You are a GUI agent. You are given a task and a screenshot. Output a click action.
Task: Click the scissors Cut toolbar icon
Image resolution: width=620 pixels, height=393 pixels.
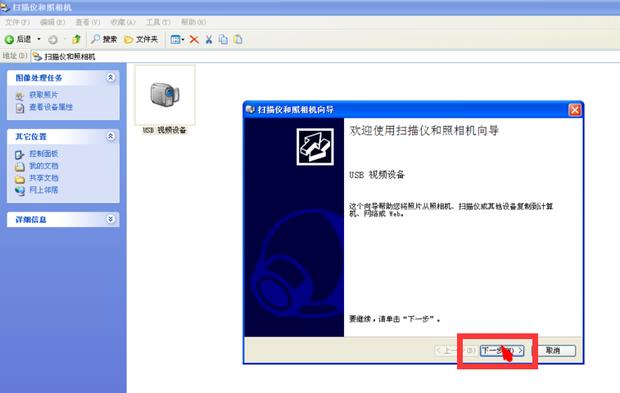click(x=209, y=40)
